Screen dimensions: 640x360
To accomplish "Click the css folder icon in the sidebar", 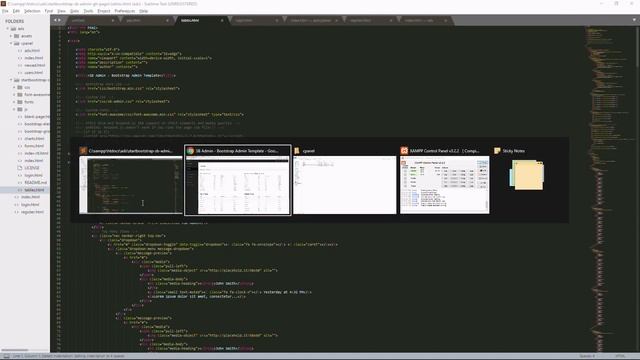I will click(x=20, y=87).
